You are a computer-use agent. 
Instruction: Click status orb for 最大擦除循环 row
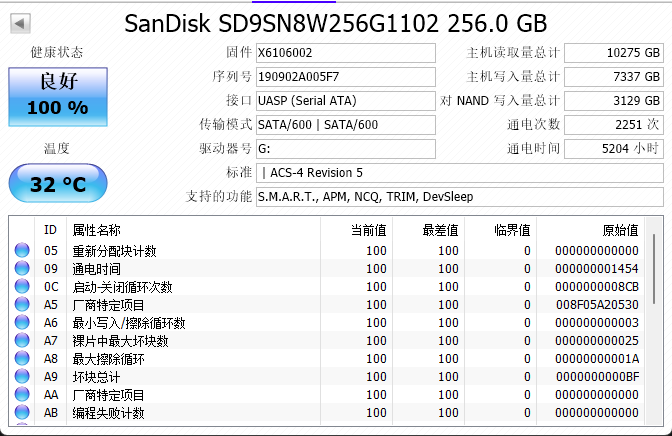tap(22, 359)
